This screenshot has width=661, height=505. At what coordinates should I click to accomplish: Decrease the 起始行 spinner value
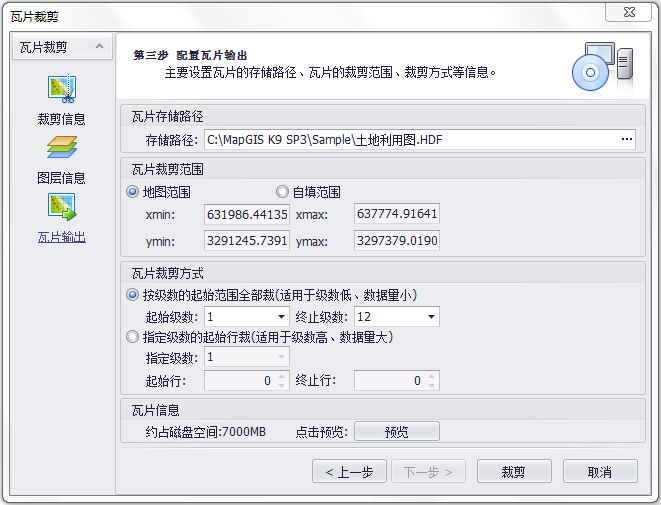coord(282,385)
